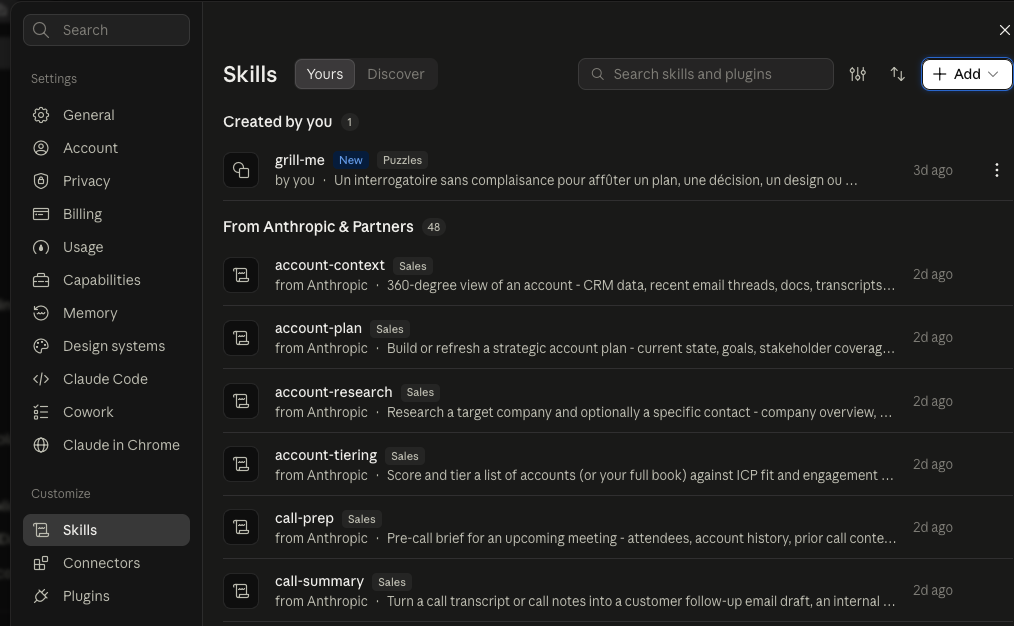1014x626 pixels.
Task: Open the Billing section
Action: [x=106, y=214]
